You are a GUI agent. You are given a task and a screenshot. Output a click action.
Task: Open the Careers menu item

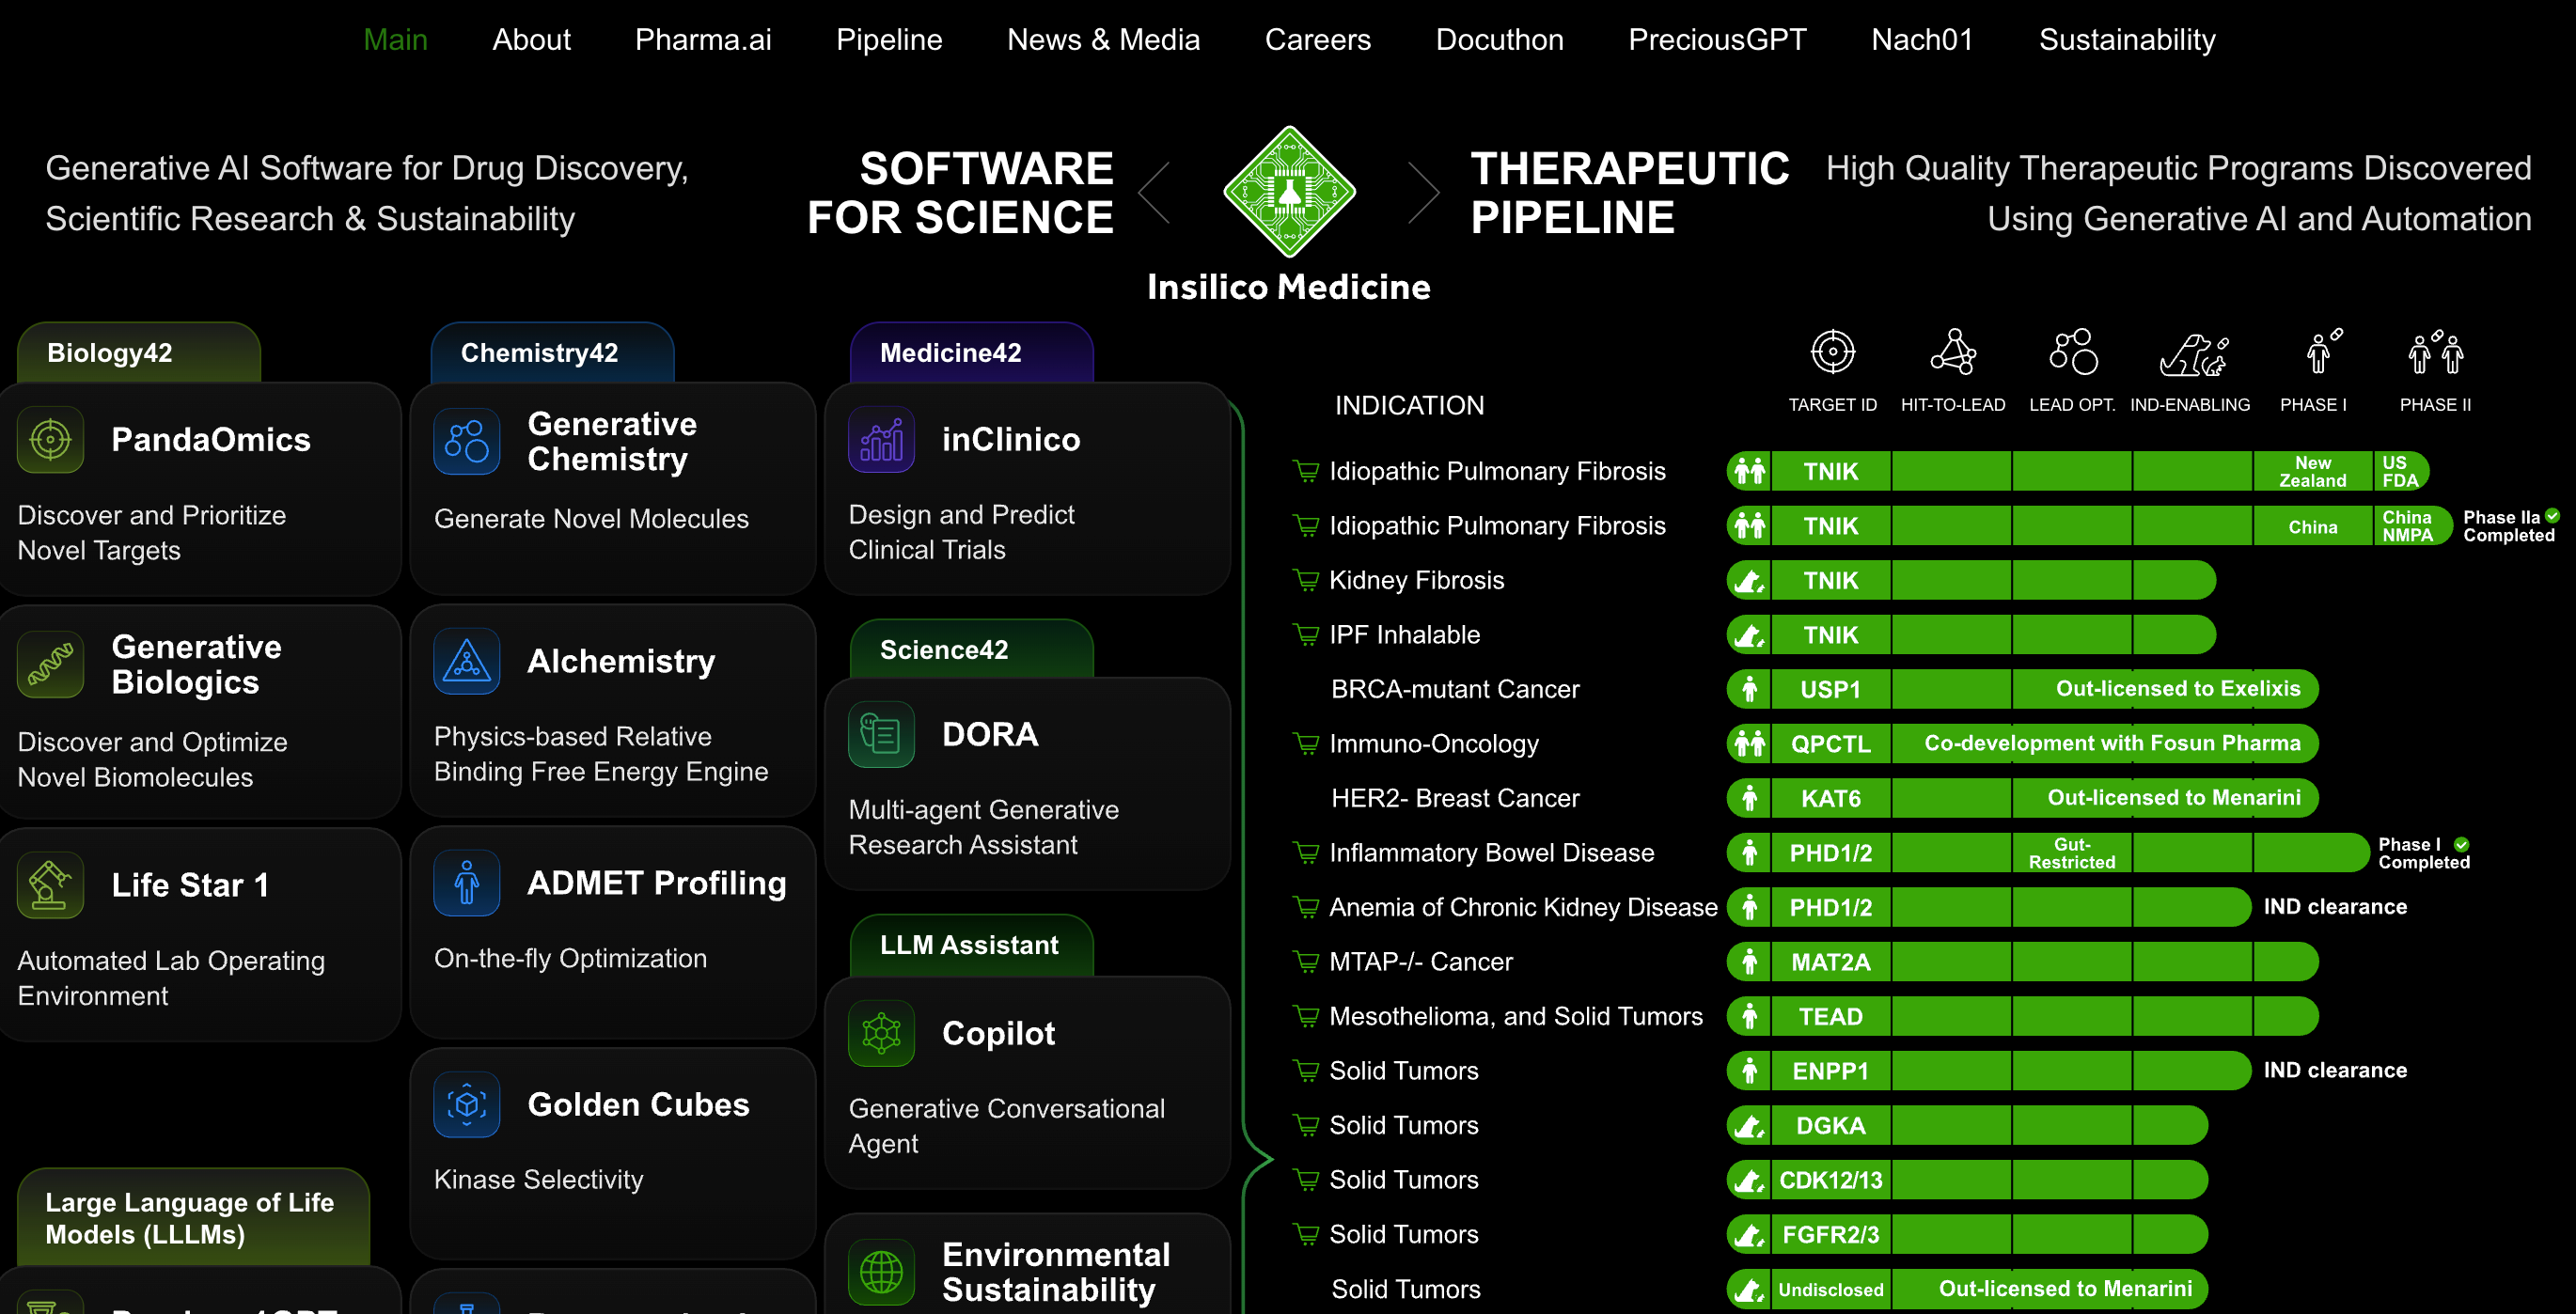pyautogui.click(x=1317, y=40)
